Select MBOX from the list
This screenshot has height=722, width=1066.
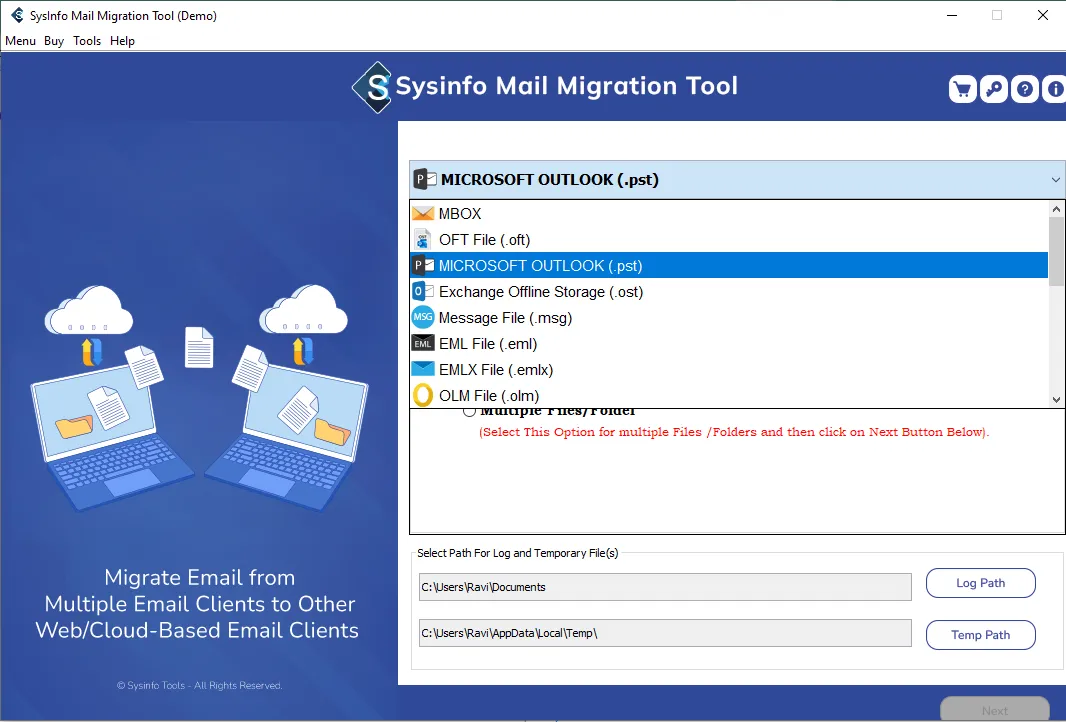pyautogui.click(x=729, y=213)
